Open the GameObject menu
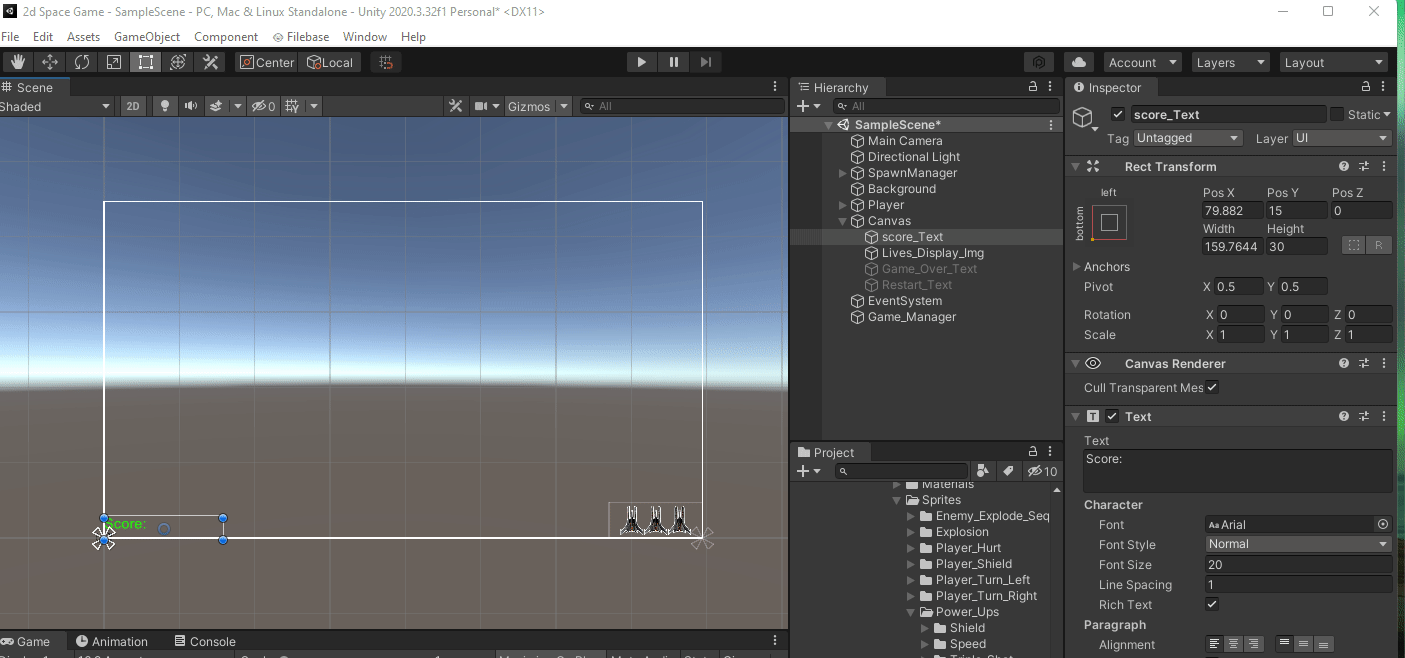 pos(147,36)
